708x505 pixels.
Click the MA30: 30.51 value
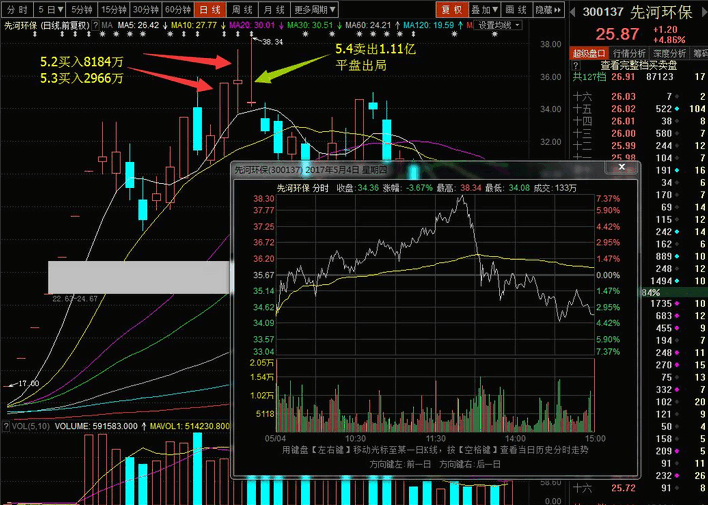pyautogui.click(x=310, y=25)
